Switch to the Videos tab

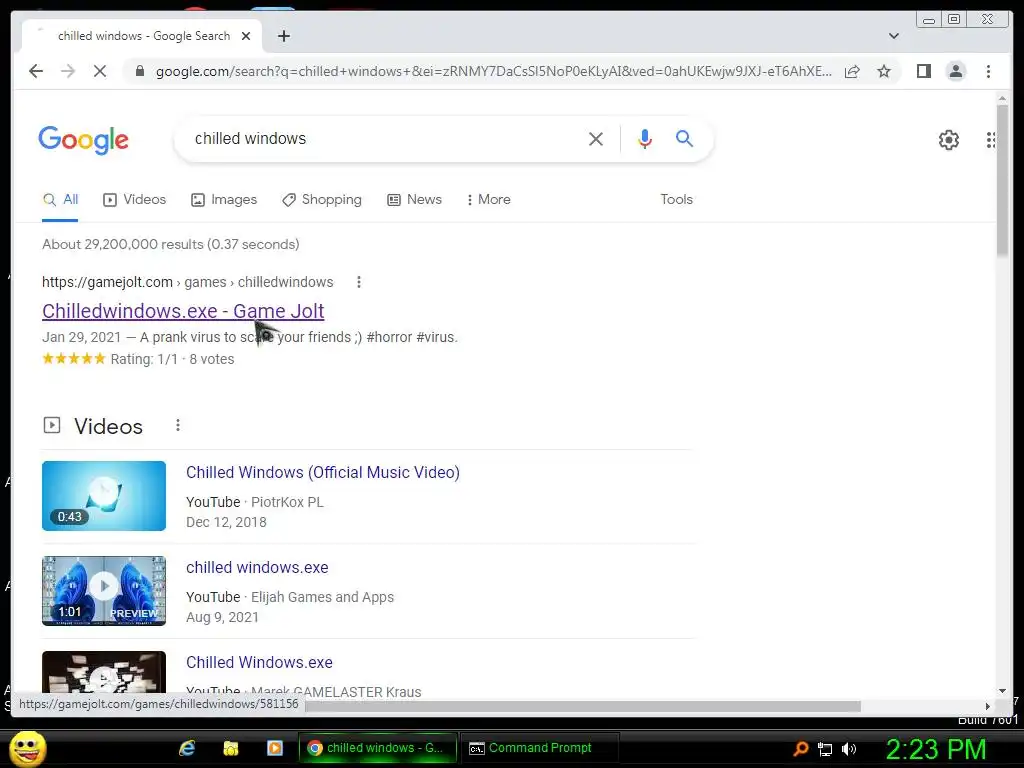[x=135, y=200]
